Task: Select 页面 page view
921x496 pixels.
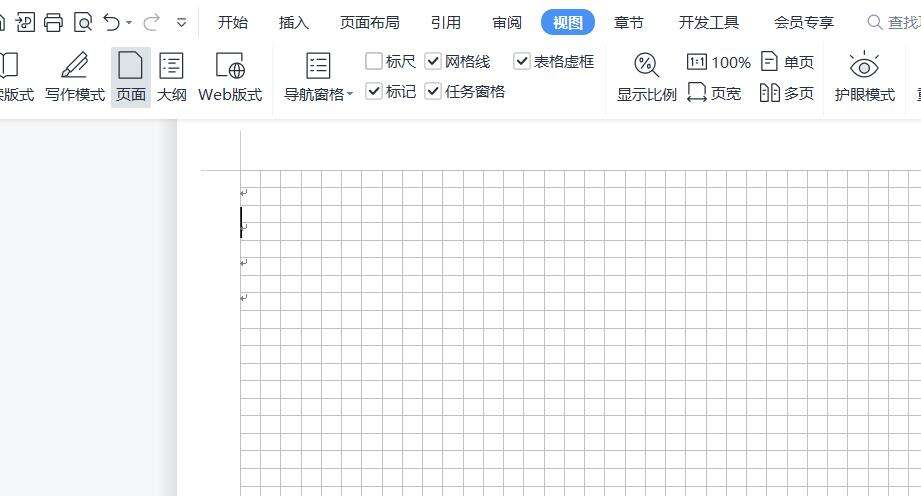Action: pyautogui.click(x=130, y=76)
